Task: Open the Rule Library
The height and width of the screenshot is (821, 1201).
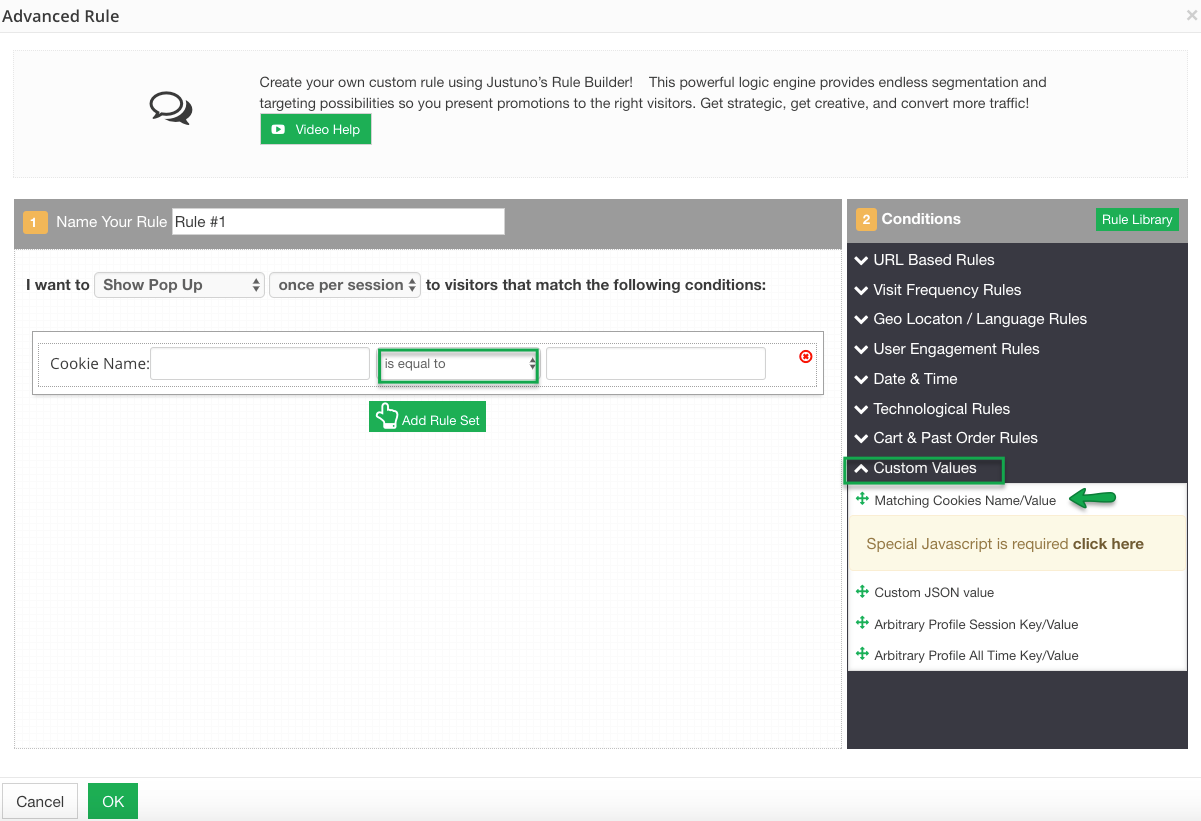Action: 1136,220
